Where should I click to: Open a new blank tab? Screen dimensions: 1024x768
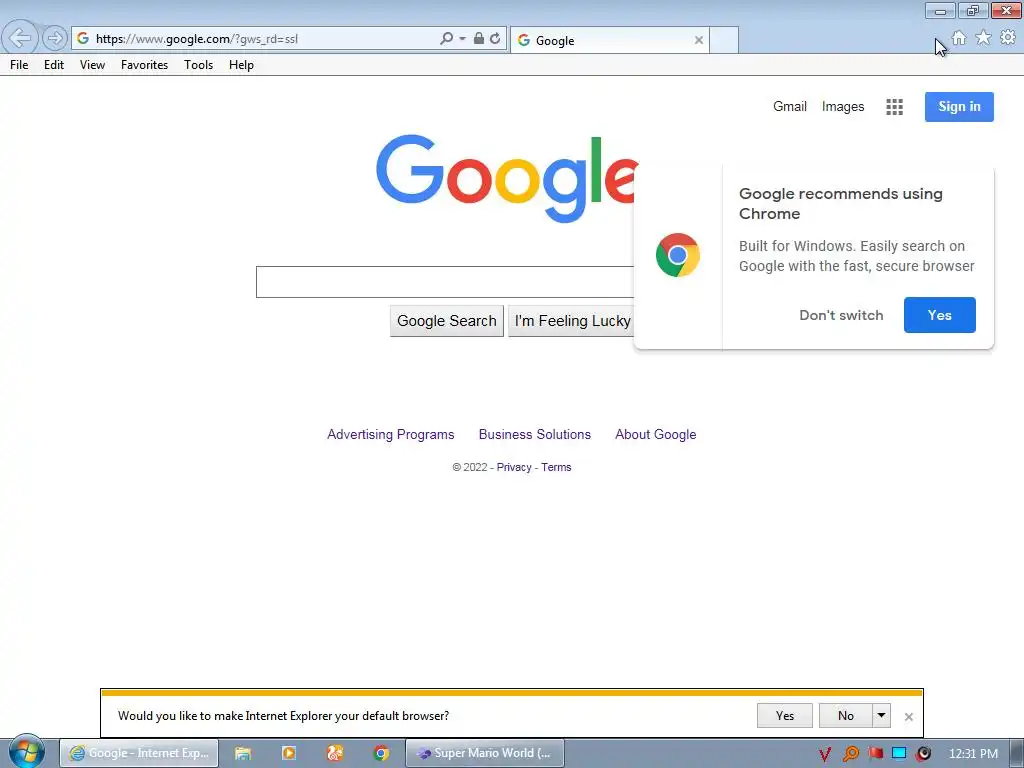pos(724,40)
